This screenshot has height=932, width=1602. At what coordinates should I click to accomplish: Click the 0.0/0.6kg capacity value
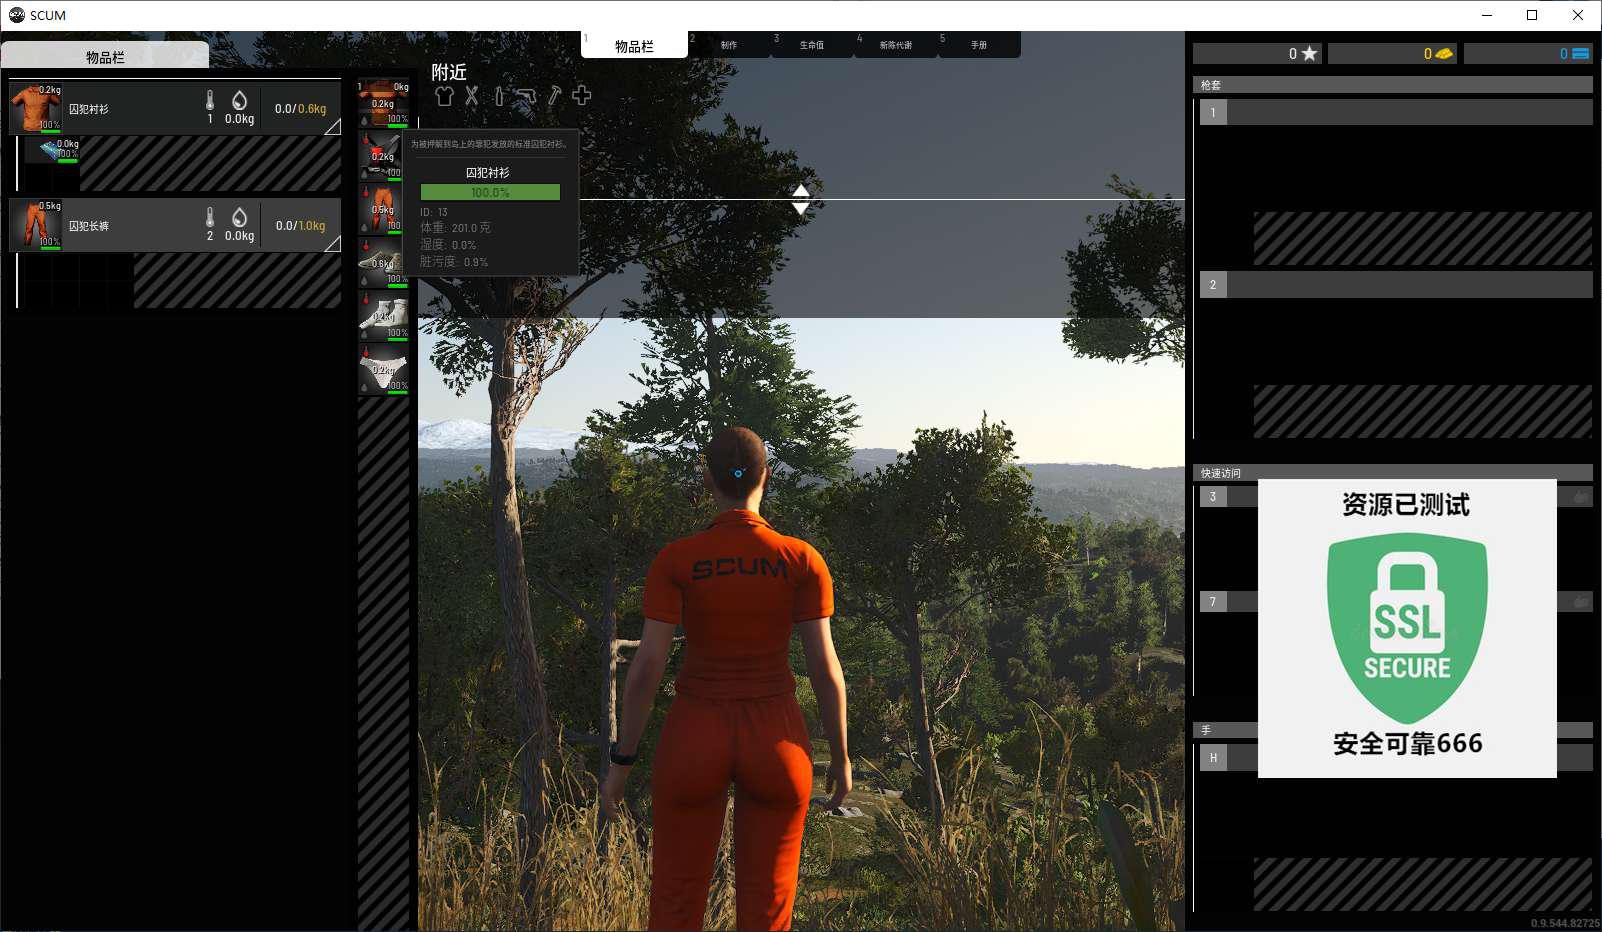(x=300, y=109)
